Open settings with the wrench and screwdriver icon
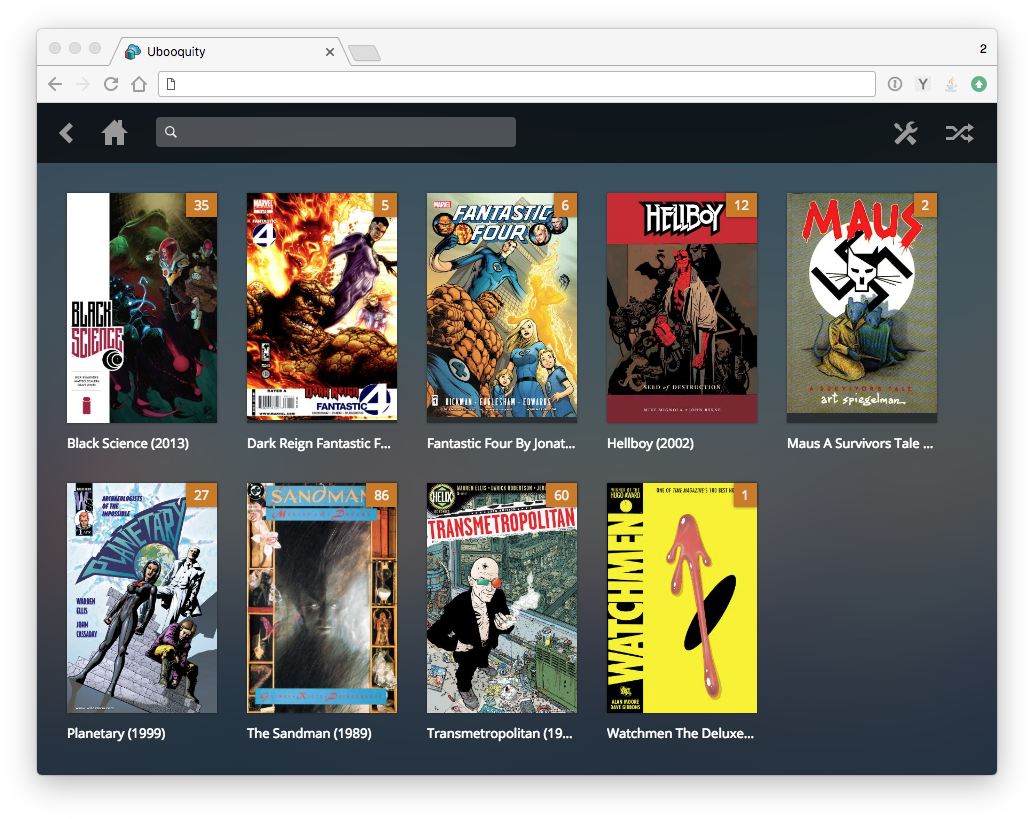Image resolution: width=1033 pixels, height=819 pixels. [905, 133]
